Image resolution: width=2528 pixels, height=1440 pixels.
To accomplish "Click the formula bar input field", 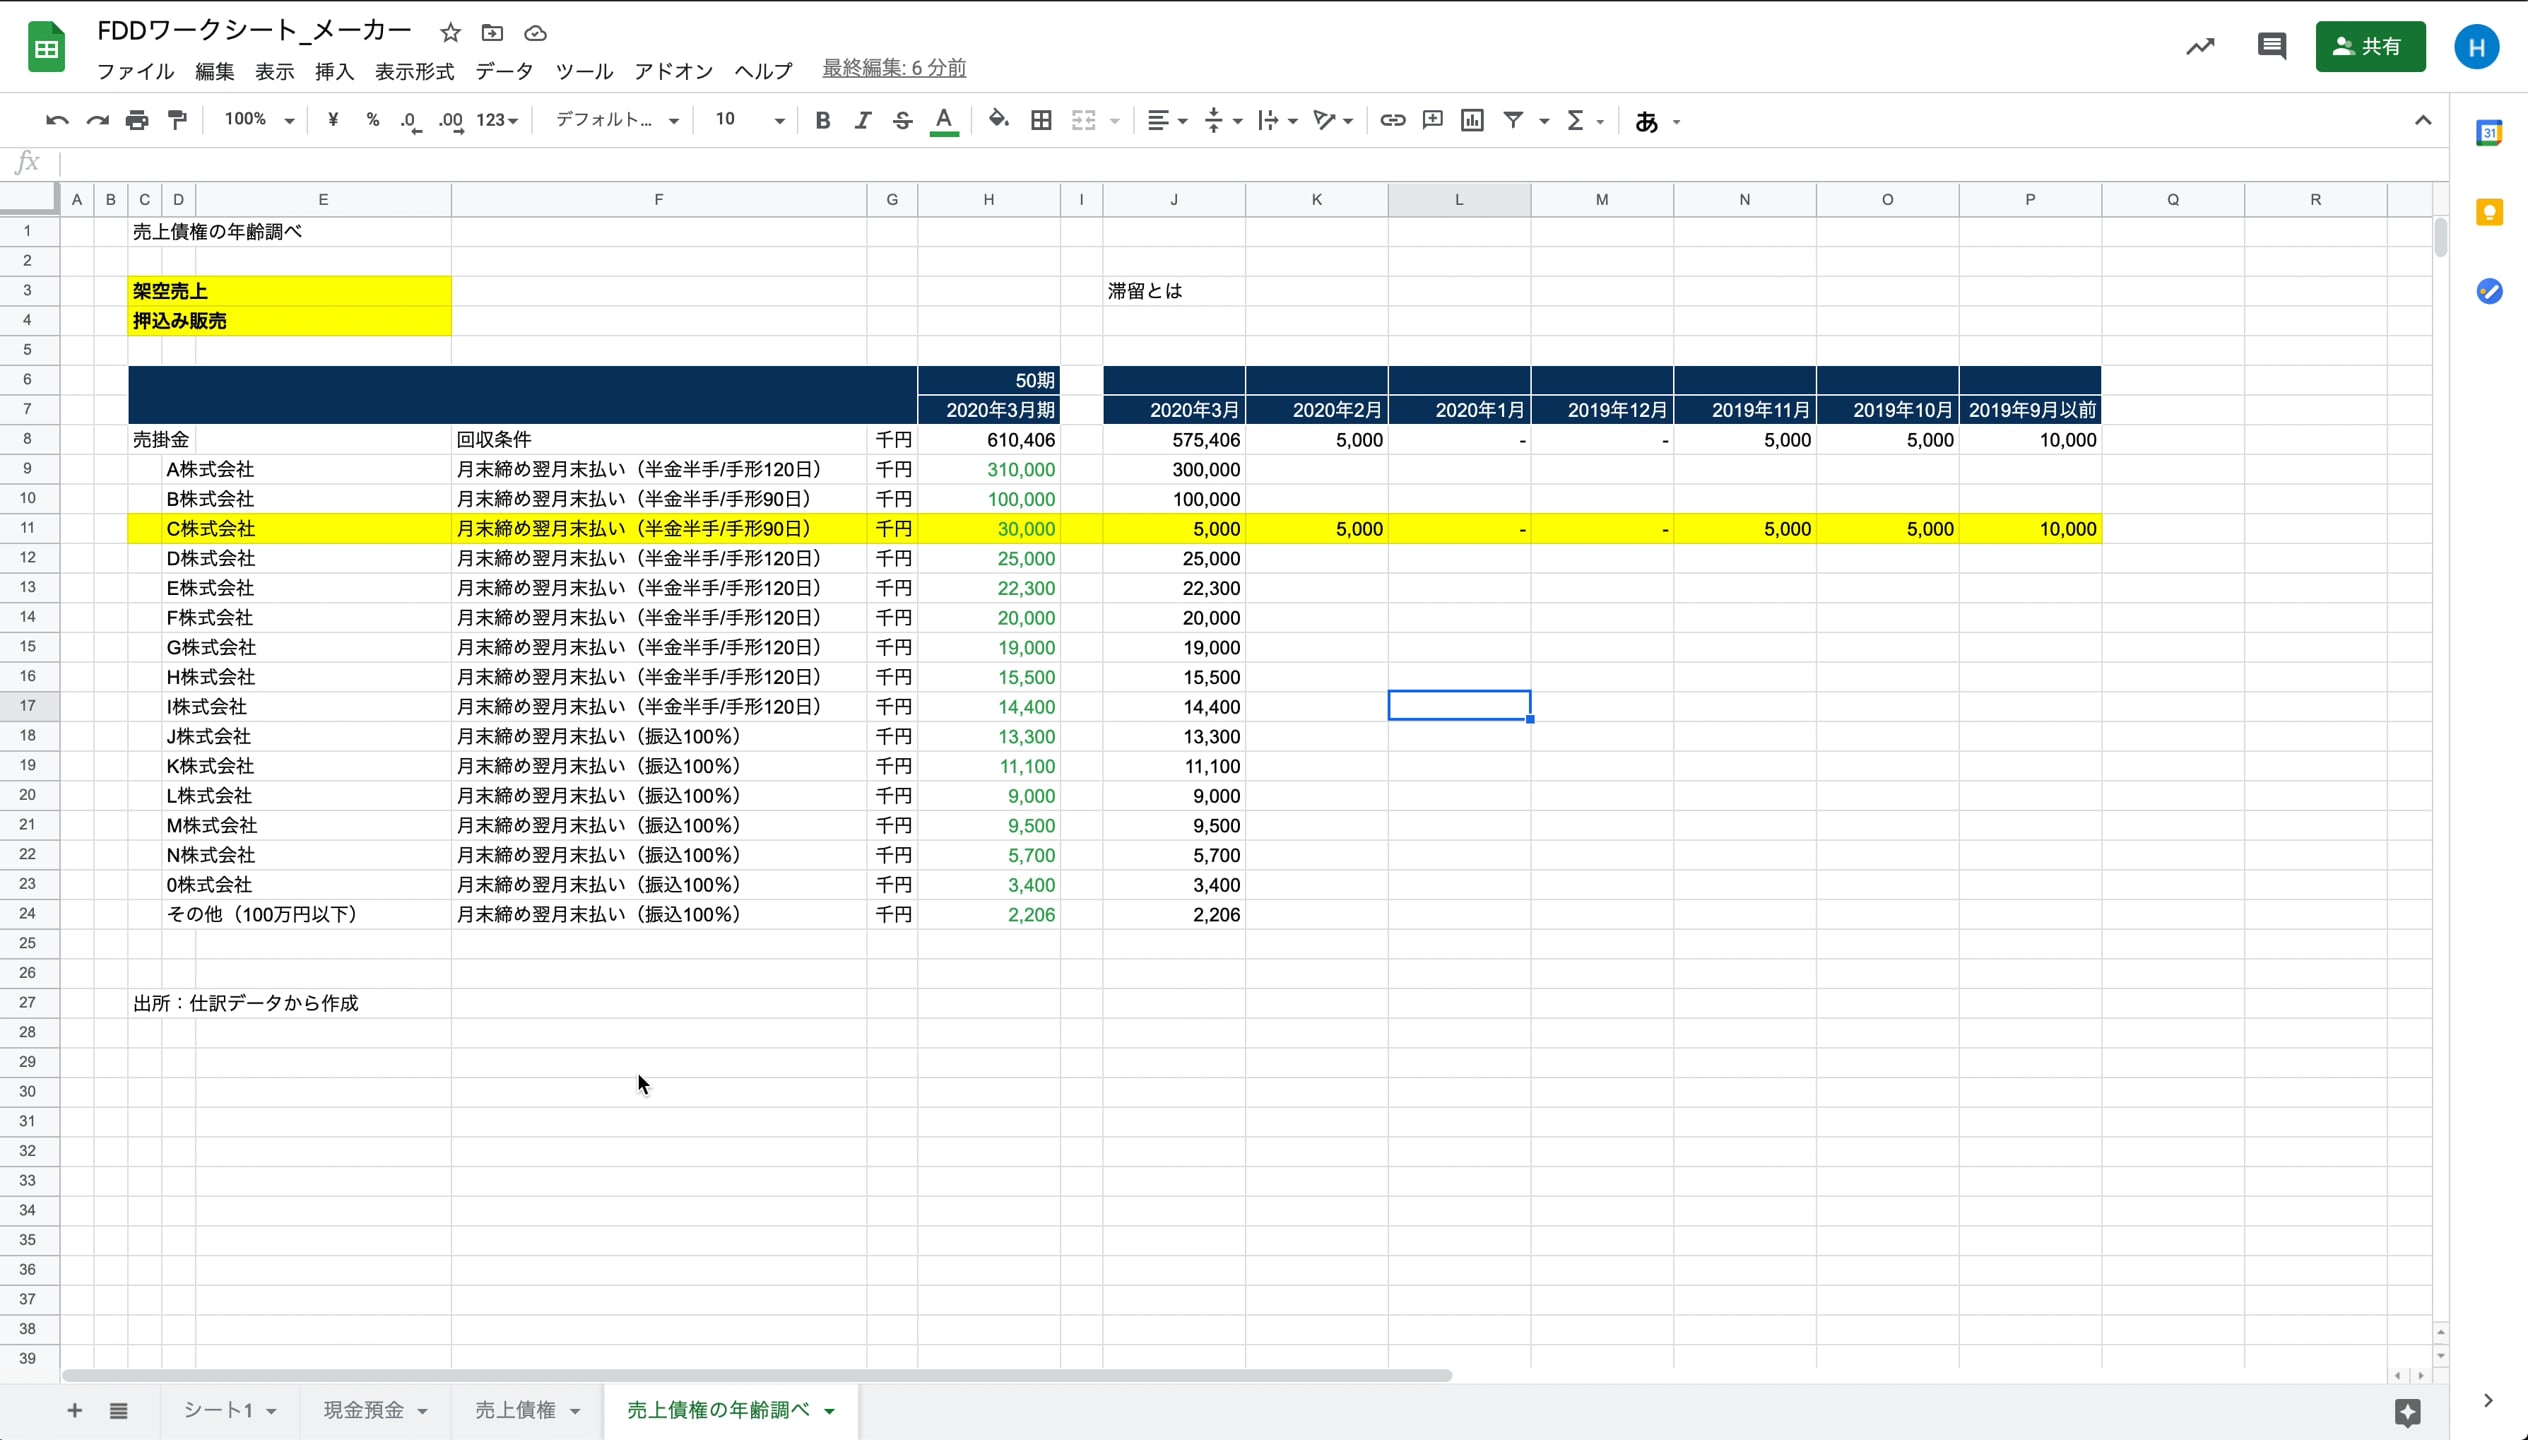I will [x=1200, y=162].
